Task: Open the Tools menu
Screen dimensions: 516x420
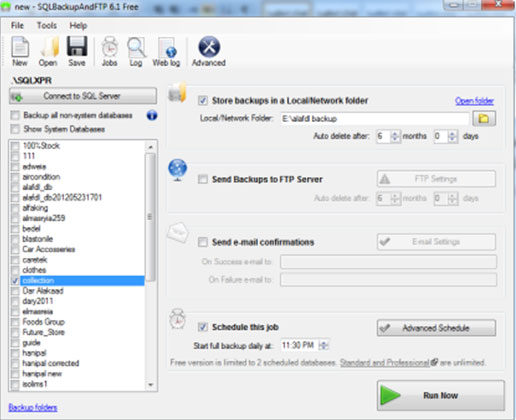Action: pyautogui.click(x=47, y=26)
